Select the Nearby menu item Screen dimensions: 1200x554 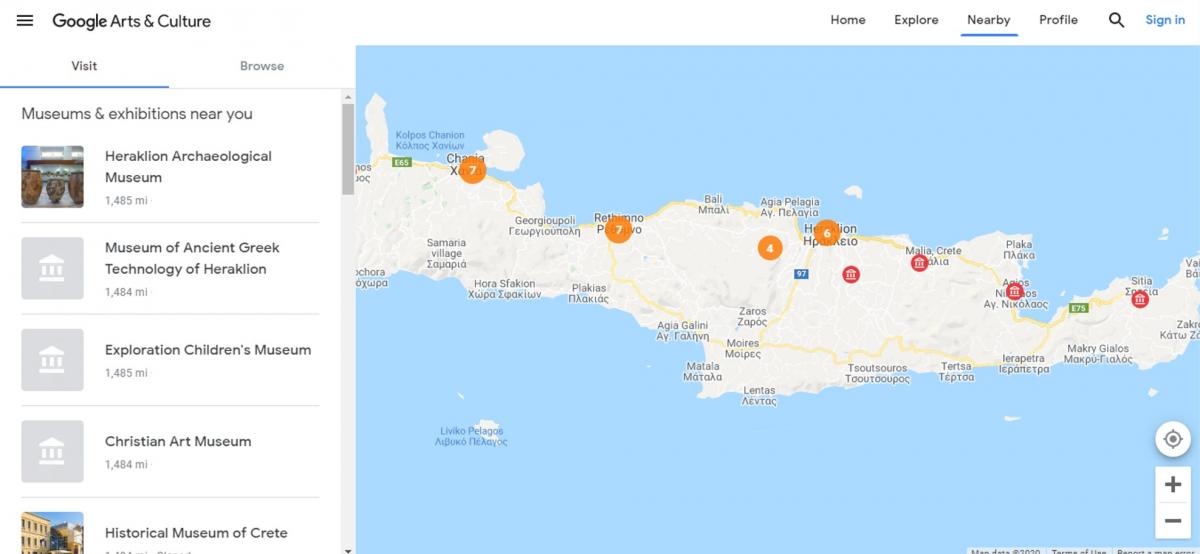(x=989, y=20)
